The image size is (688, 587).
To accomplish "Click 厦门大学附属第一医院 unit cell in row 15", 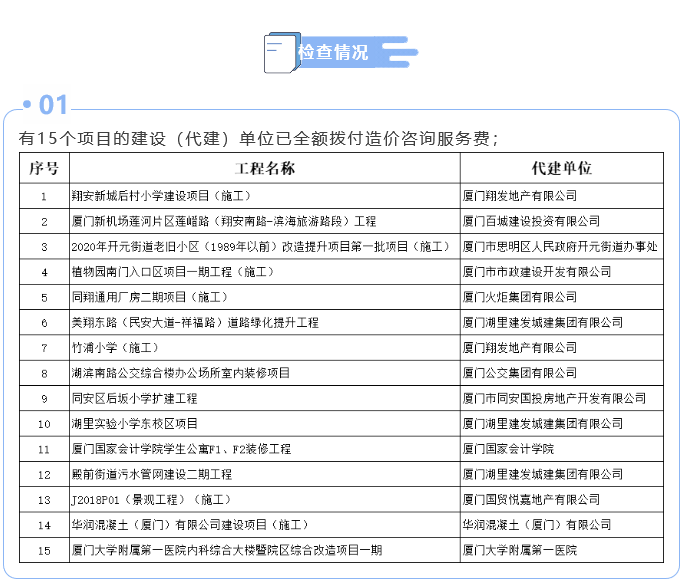I will click(x=562, y=550).
